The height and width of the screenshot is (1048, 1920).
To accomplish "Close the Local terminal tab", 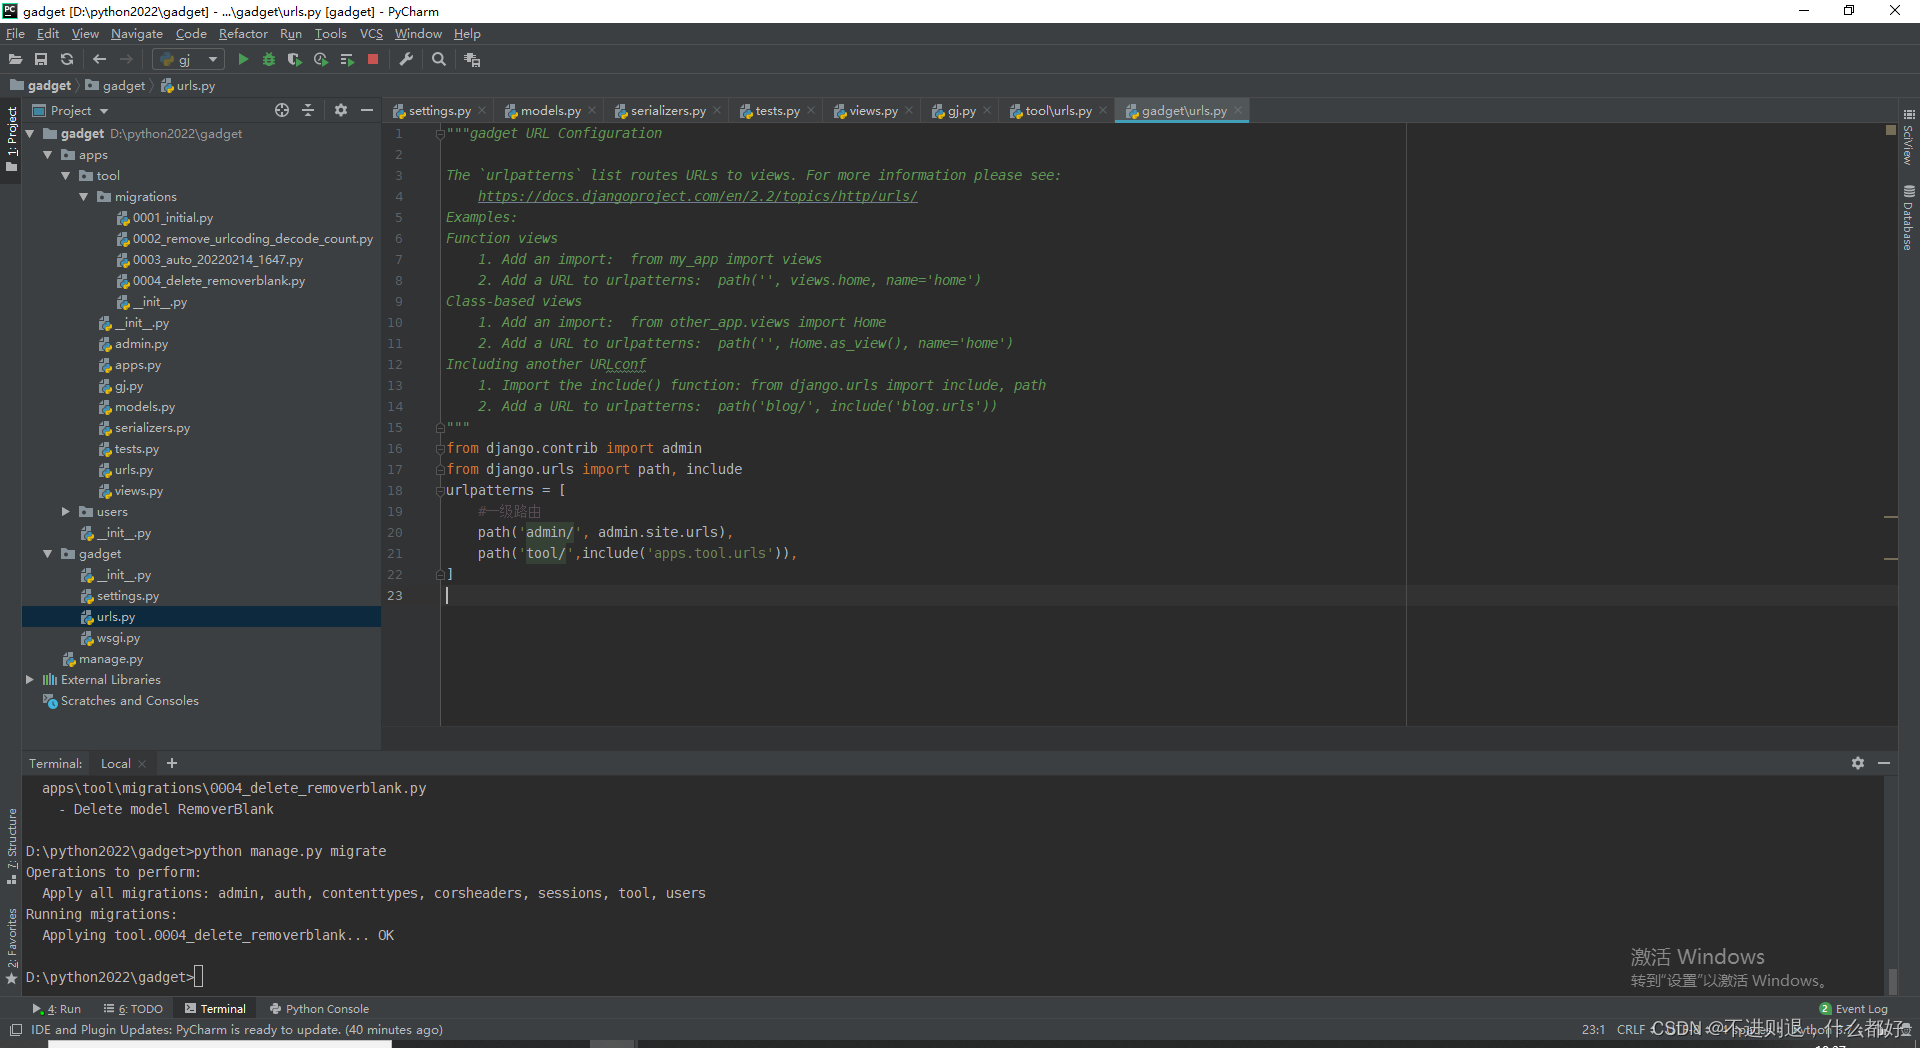I will pos(142,764).
